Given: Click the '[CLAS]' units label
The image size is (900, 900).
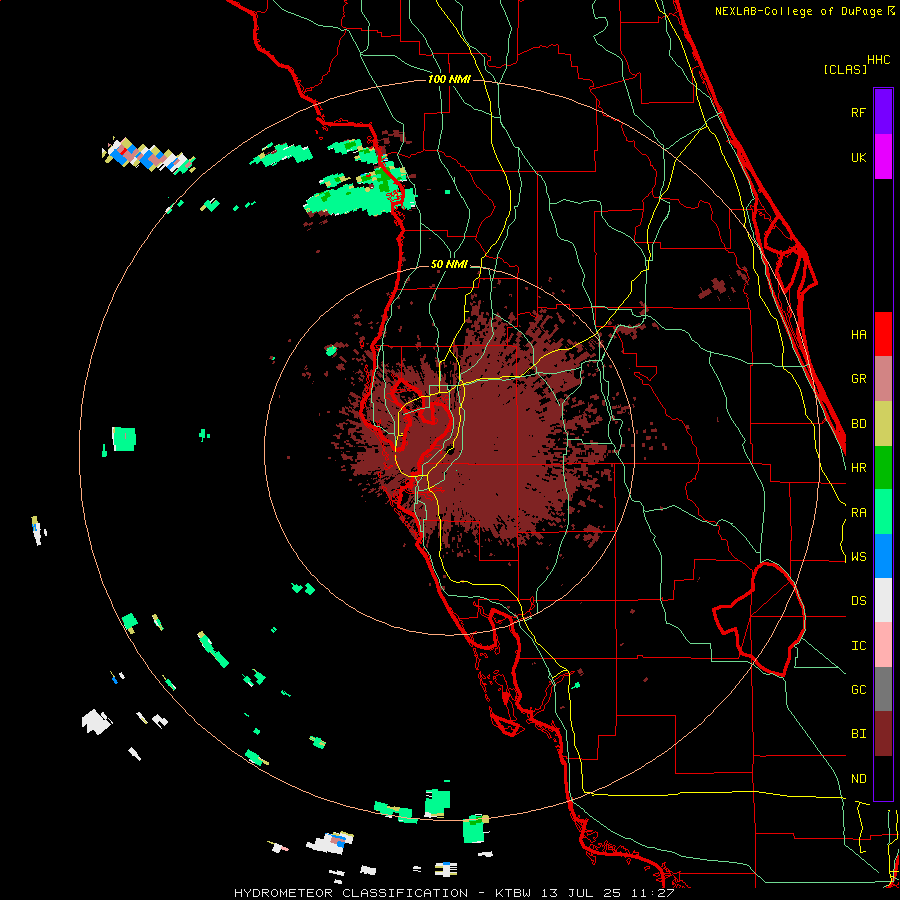Looking at the screenshot, I should pyautogui.click(x=845, y=69).
